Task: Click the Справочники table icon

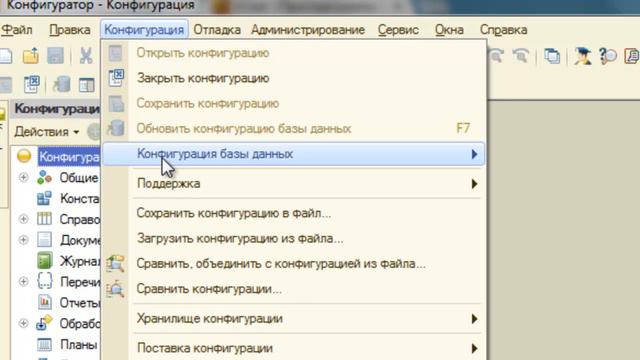Action: point(44,219)
